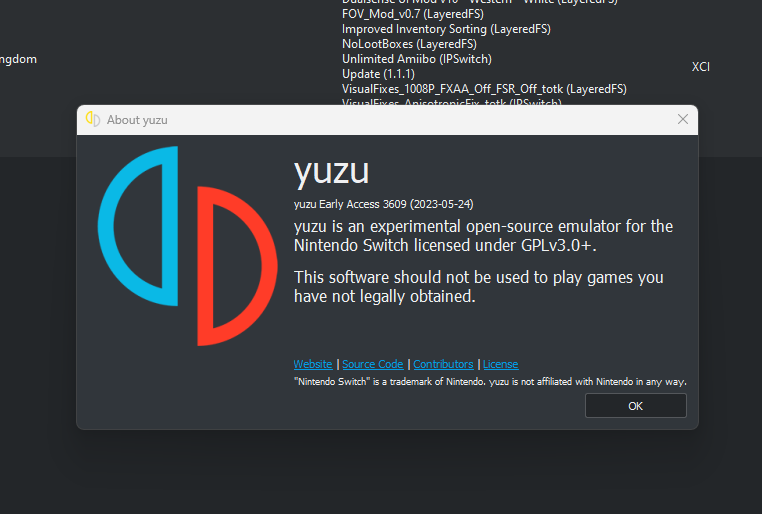
Task: Open the Source Code link
Action: 373,364
